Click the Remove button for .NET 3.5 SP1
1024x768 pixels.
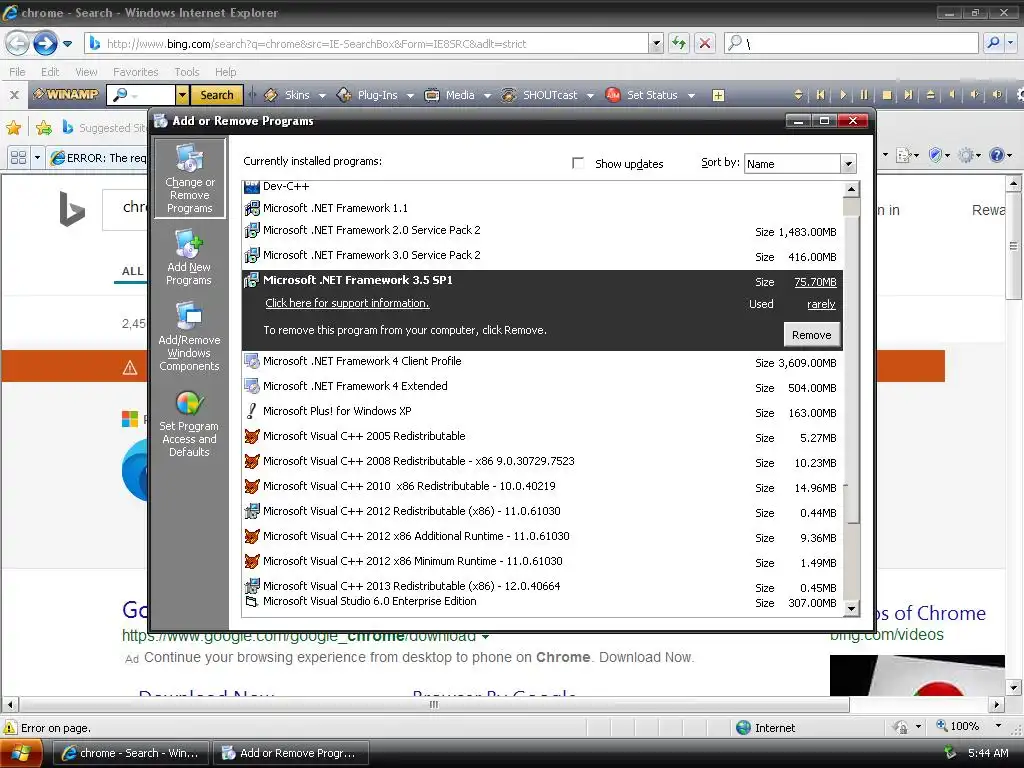(x=812, y=334)
